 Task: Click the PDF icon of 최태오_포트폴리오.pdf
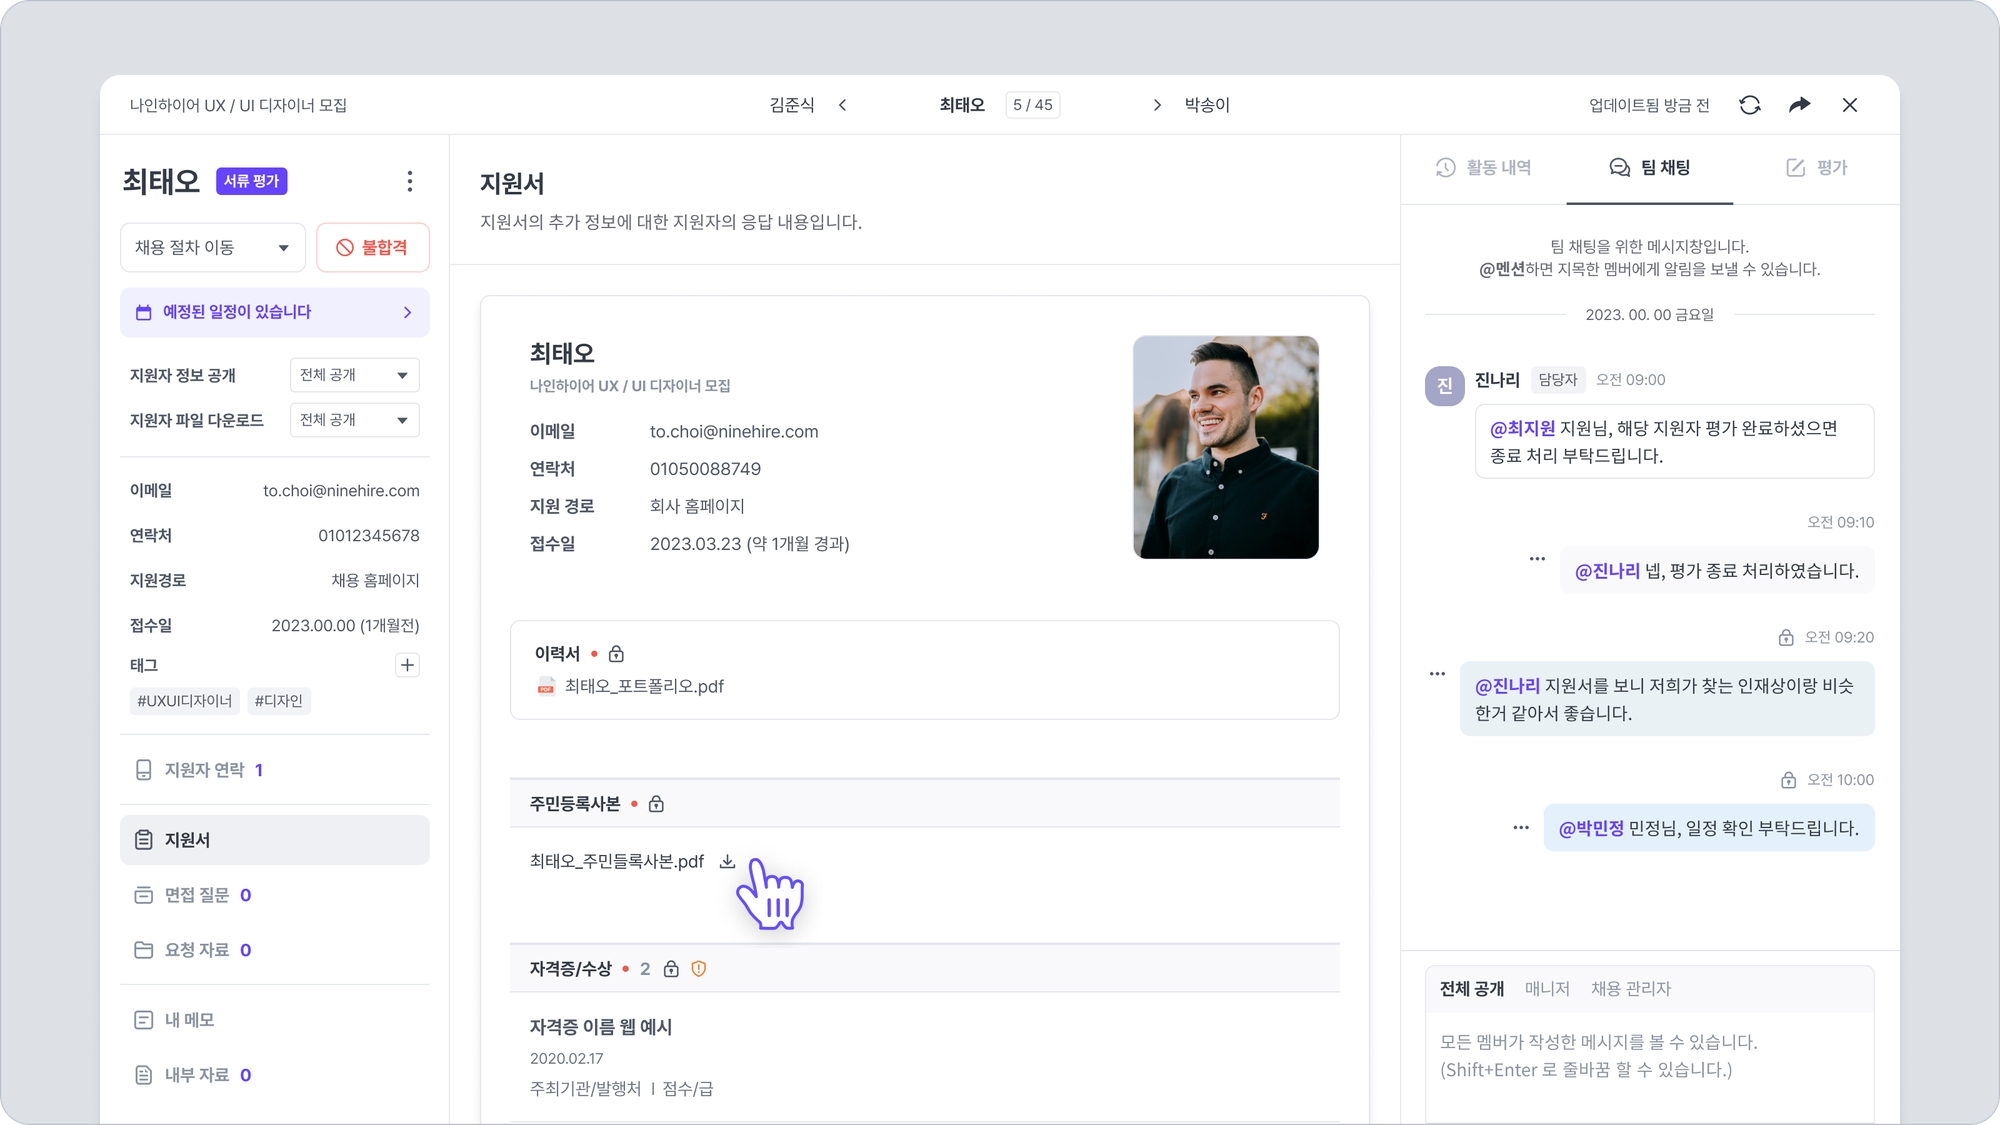[546, 686]
